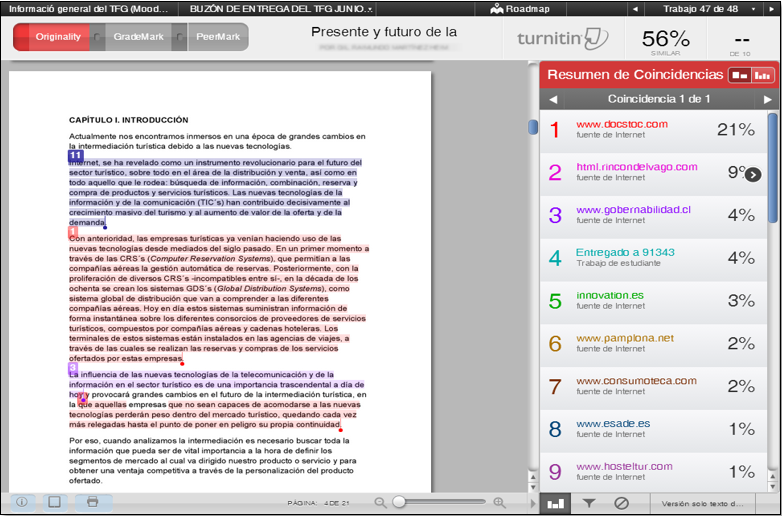782x516 pixels.
Task: Go to previous paper arrow
Action: [x=635, y=9]
